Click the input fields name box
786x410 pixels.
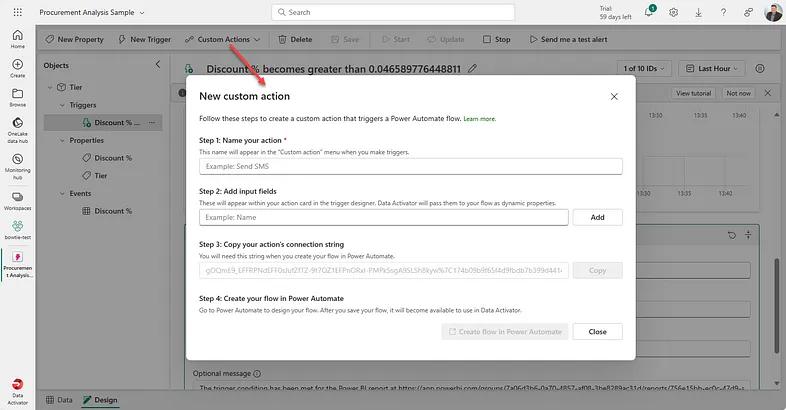[383, 218]
